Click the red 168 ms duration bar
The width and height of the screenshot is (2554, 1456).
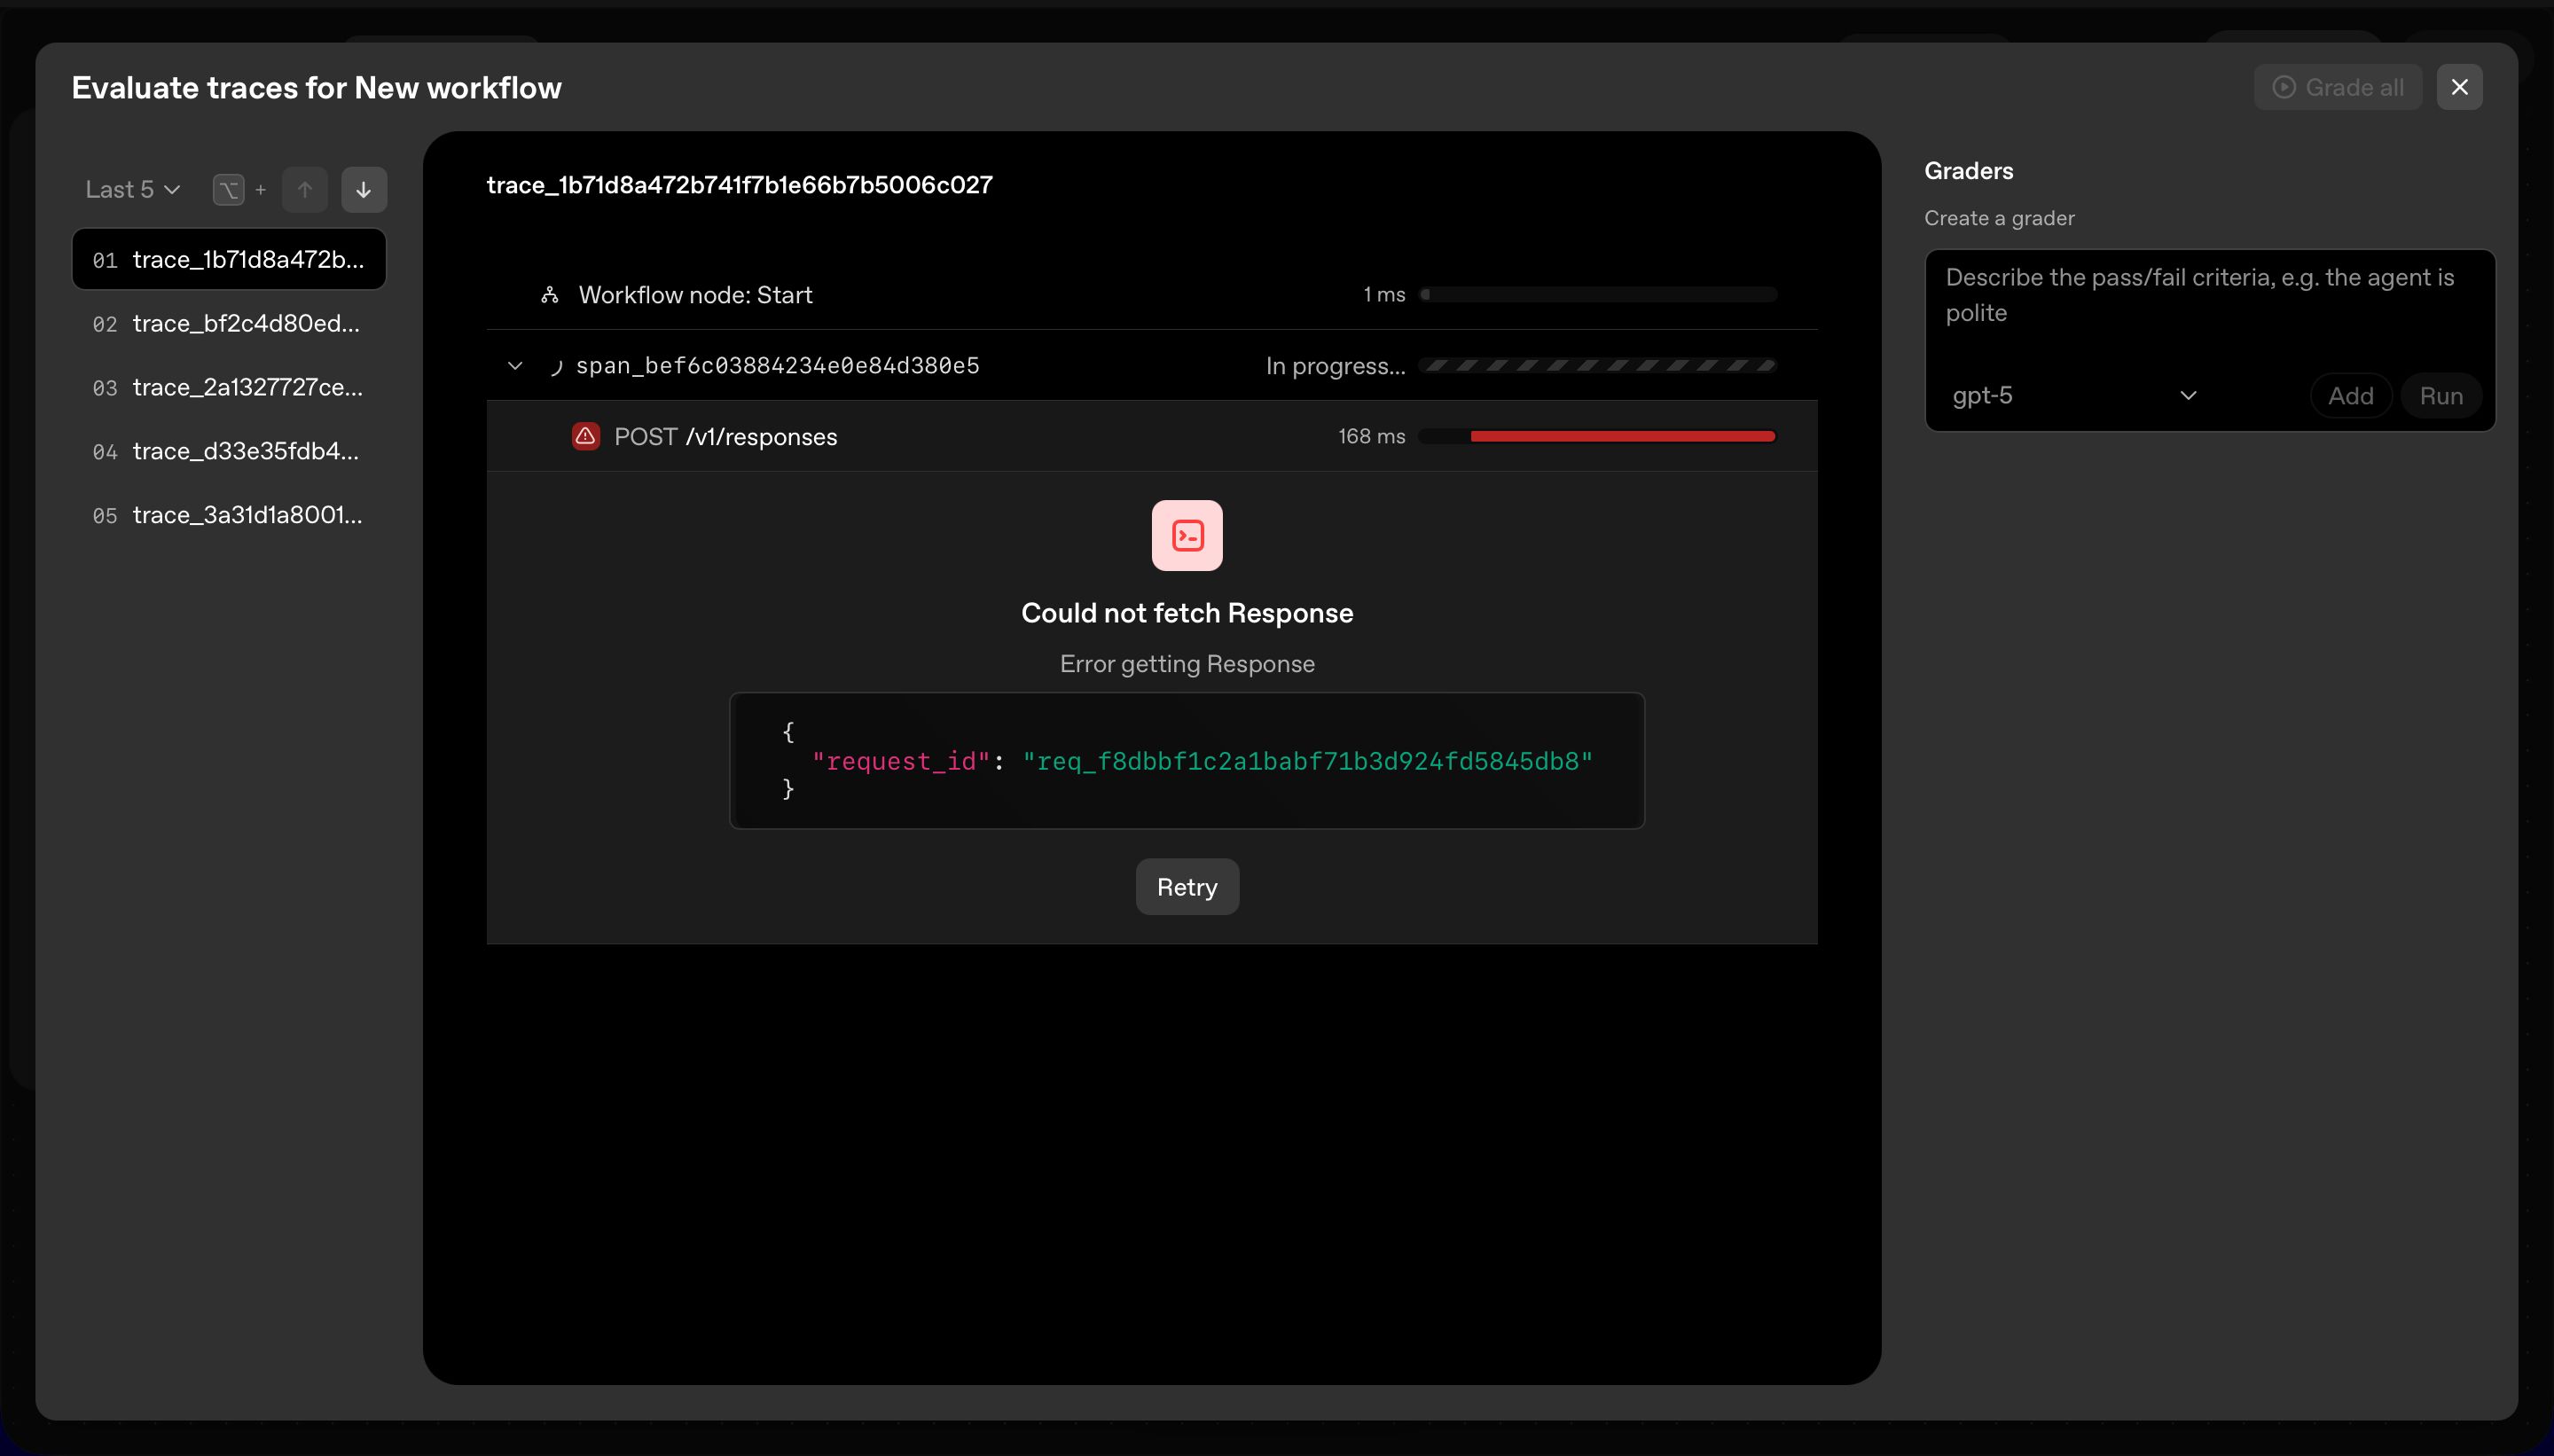pyautogui.click(x=1621, y=436)
